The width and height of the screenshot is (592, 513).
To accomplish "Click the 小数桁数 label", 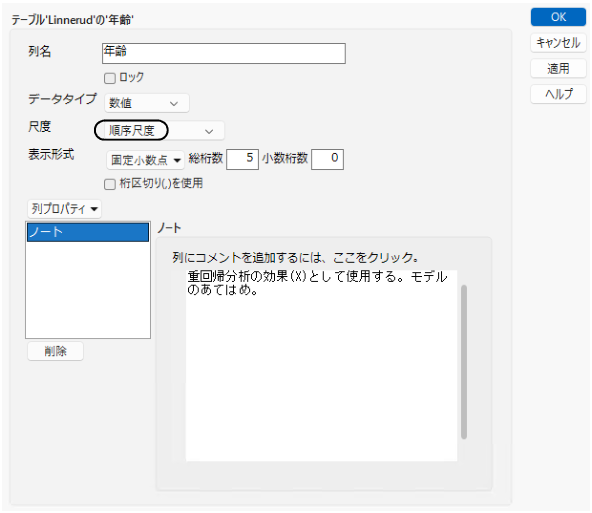I will click(285, 158).
